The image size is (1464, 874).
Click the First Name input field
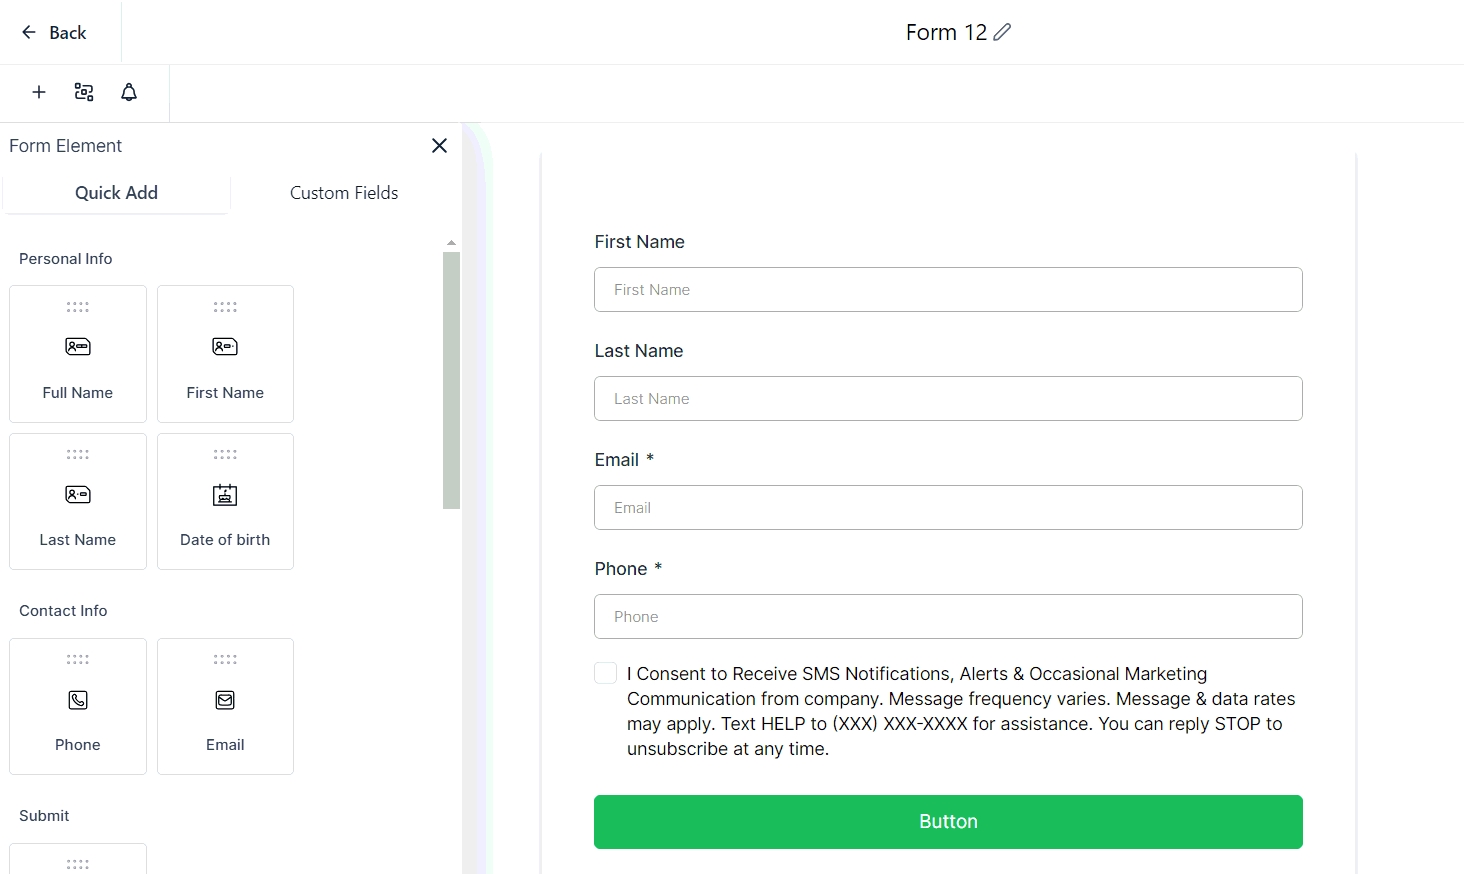point(948,290)
